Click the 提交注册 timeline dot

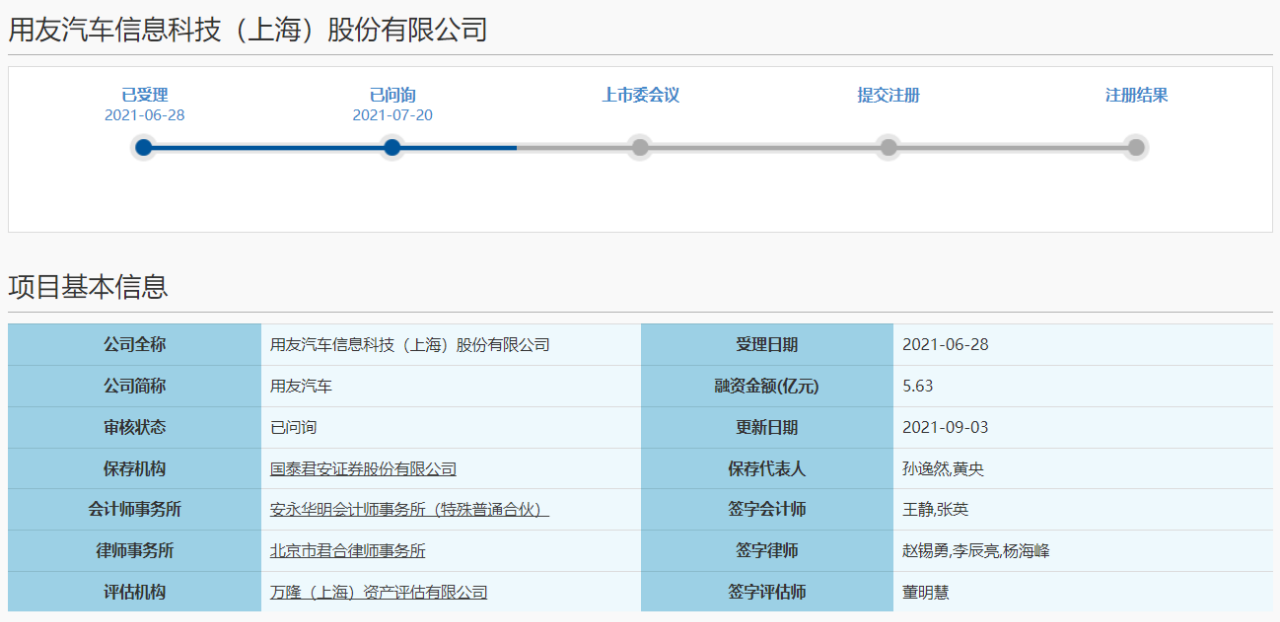pos(888,148)
